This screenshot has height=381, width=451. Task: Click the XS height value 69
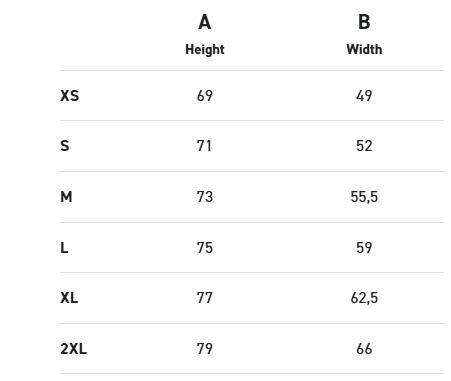pyautogui.click(x=205, y=96)
